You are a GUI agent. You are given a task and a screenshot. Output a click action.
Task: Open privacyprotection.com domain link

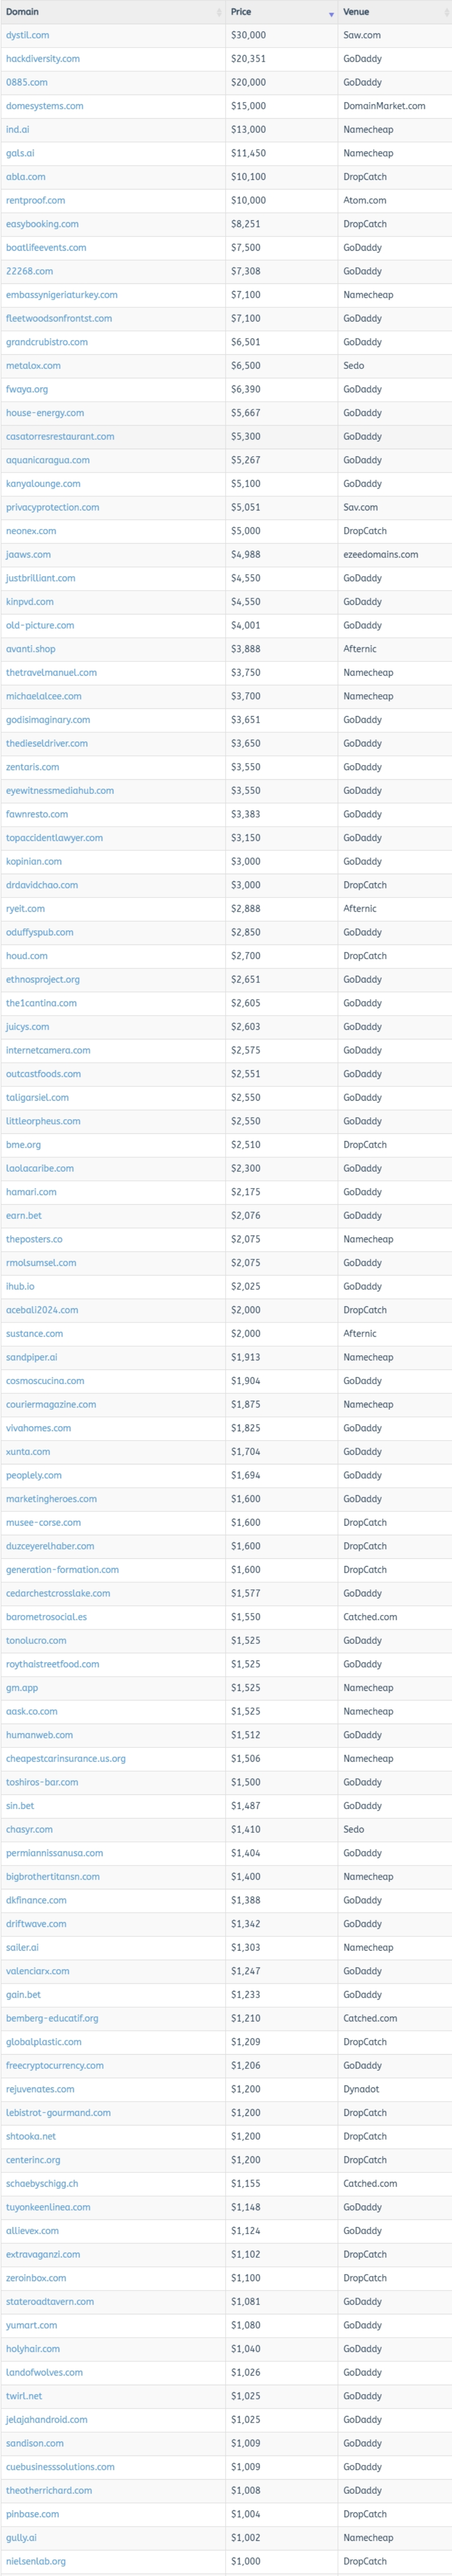52,507
